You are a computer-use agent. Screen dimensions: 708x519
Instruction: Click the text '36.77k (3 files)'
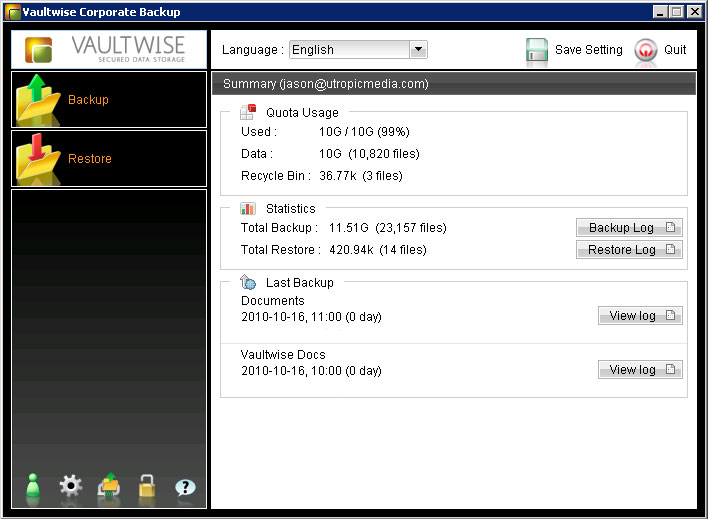coord(360,176)
